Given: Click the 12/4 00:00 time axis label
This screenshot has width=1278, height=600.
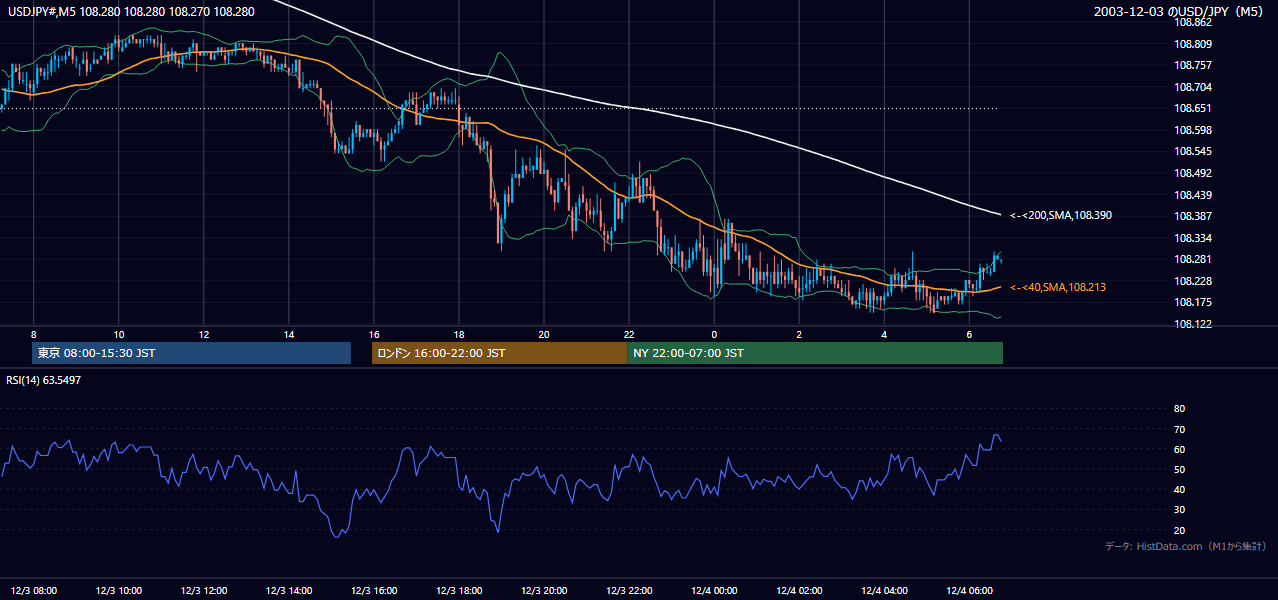Looking at the screenshot, I should pyautogui.click(x=714, y=590).
